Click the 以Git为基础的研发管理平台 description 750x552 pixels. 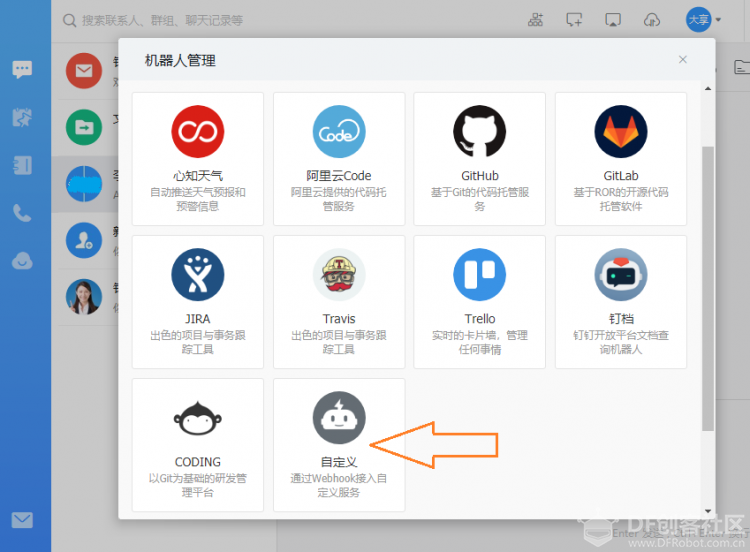198,485
